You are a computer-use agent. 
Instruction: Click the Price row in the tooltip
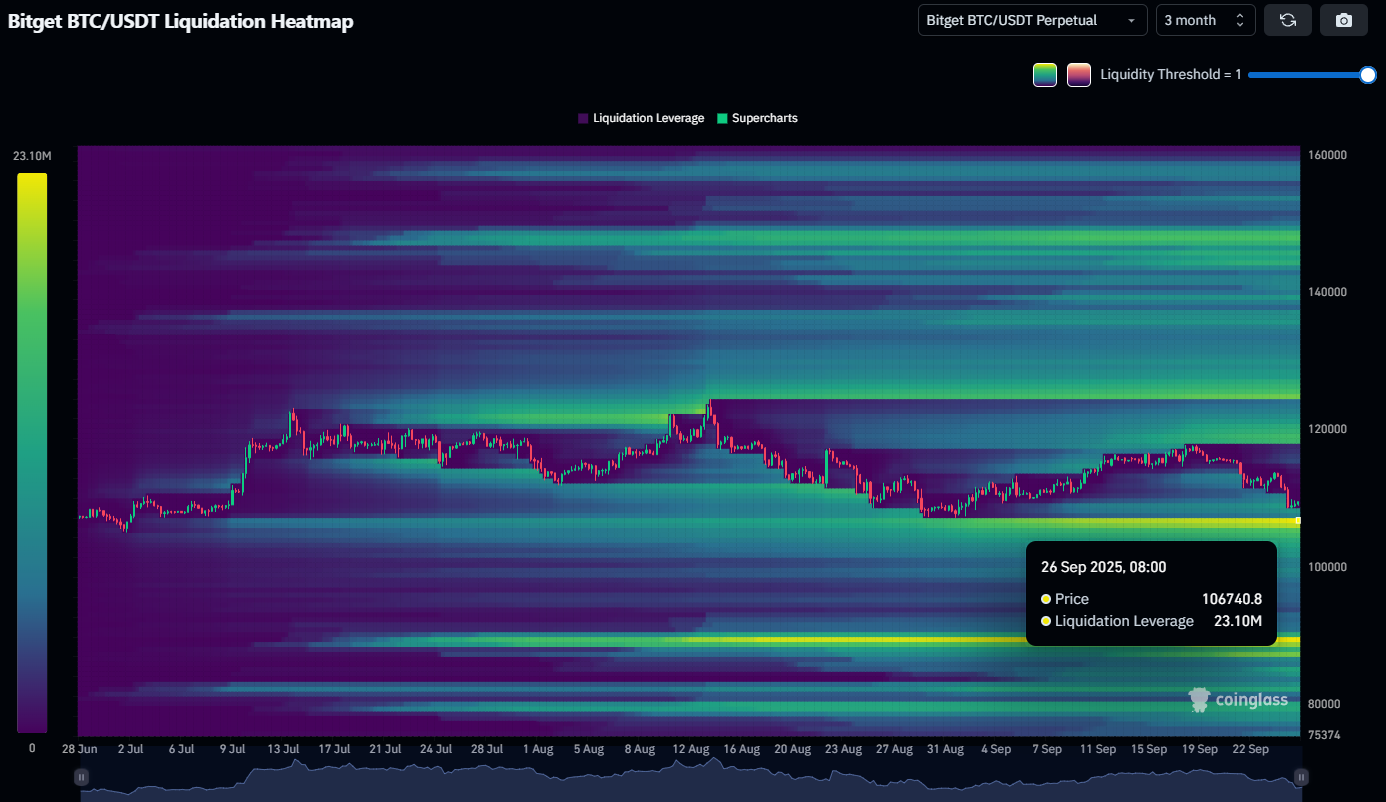pos(1150,599)
